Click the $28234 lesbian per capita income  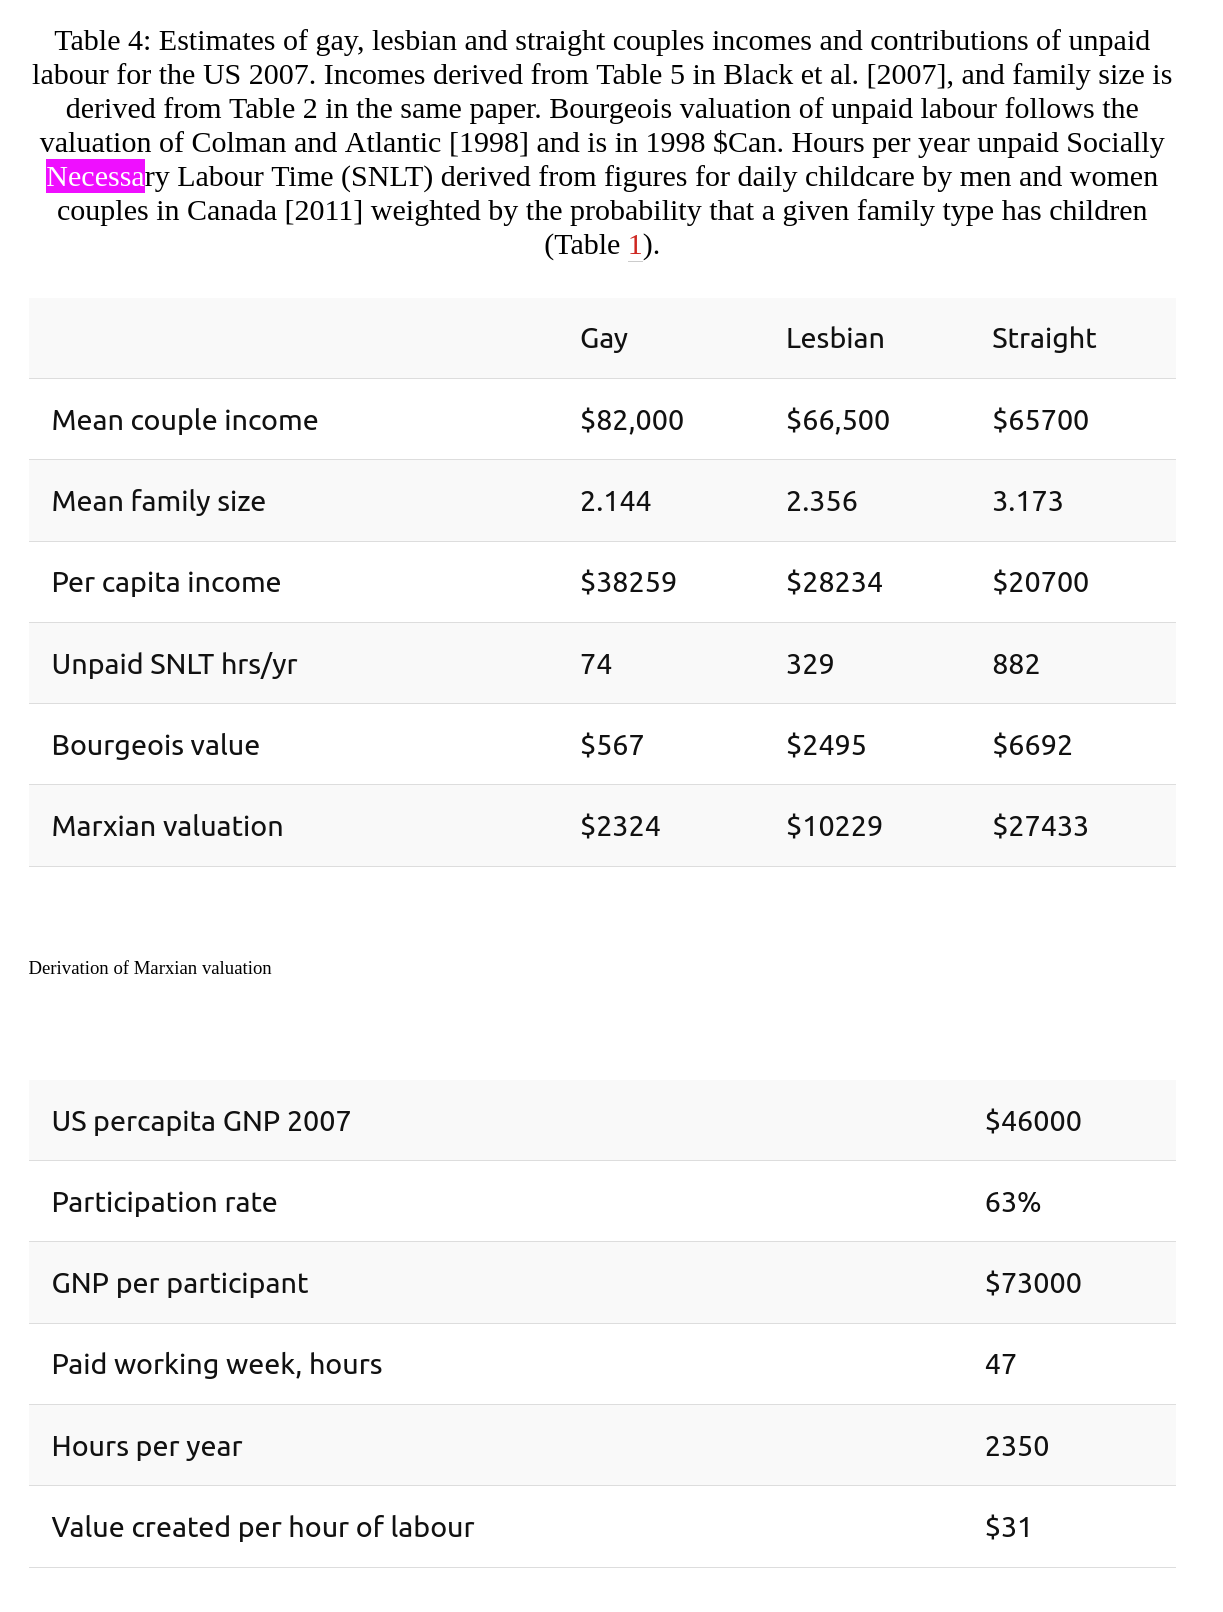[x=834, y=582]
